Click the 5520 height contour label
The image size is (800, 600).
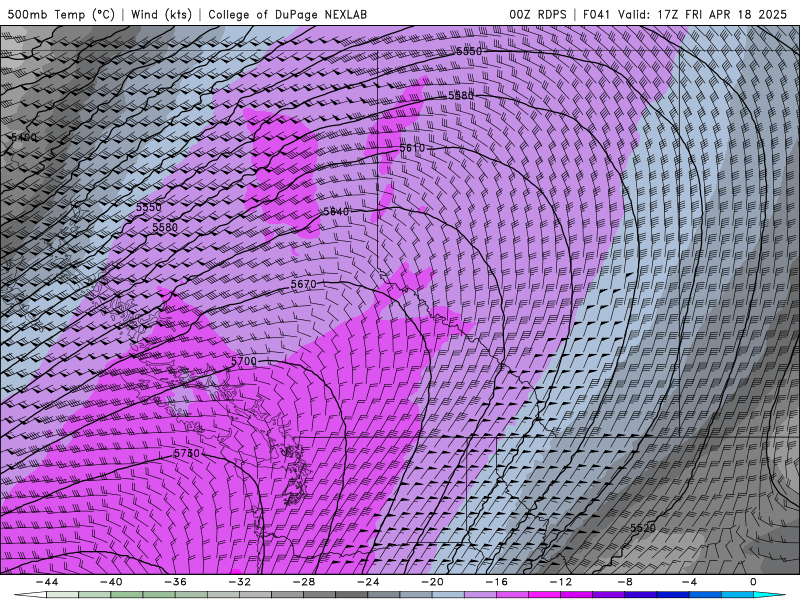pyautogui.click(x=643, y=528)
